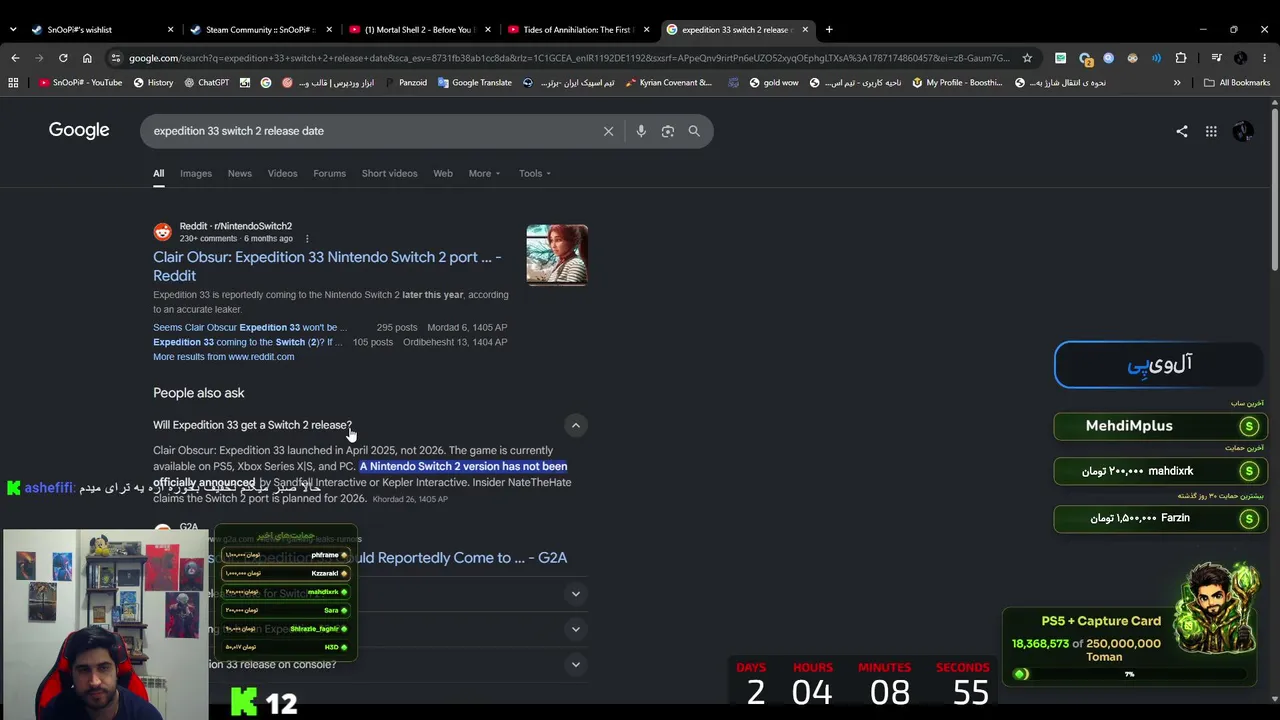Image resolution: width=1280 pixels, height=720 pixels.
Task: Select the Images search tab
Action: pos(196,173)
